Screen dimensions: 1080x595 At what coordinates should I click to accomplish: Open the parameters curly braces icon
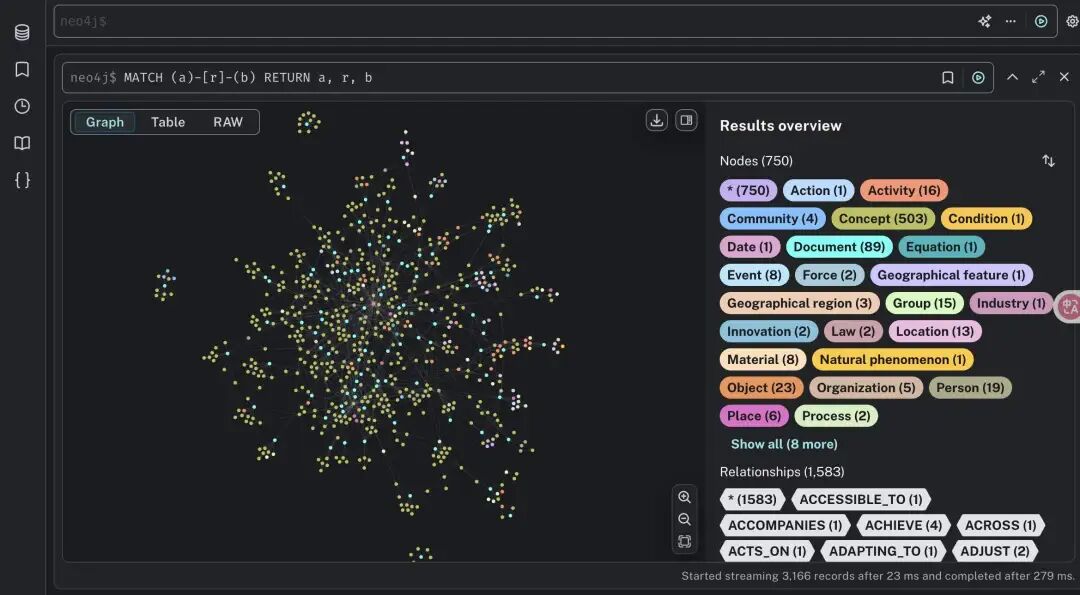pos(22,180)
